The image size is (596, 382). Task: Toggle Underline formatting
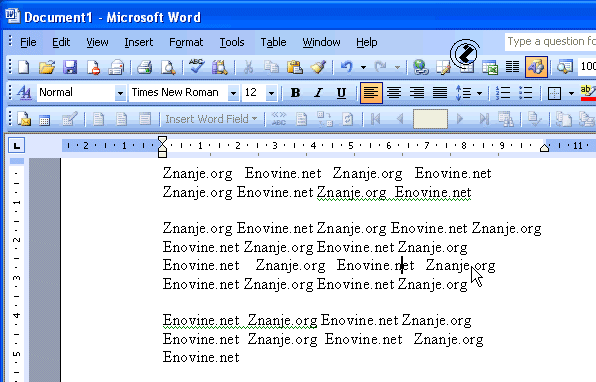tap(341, 93)
